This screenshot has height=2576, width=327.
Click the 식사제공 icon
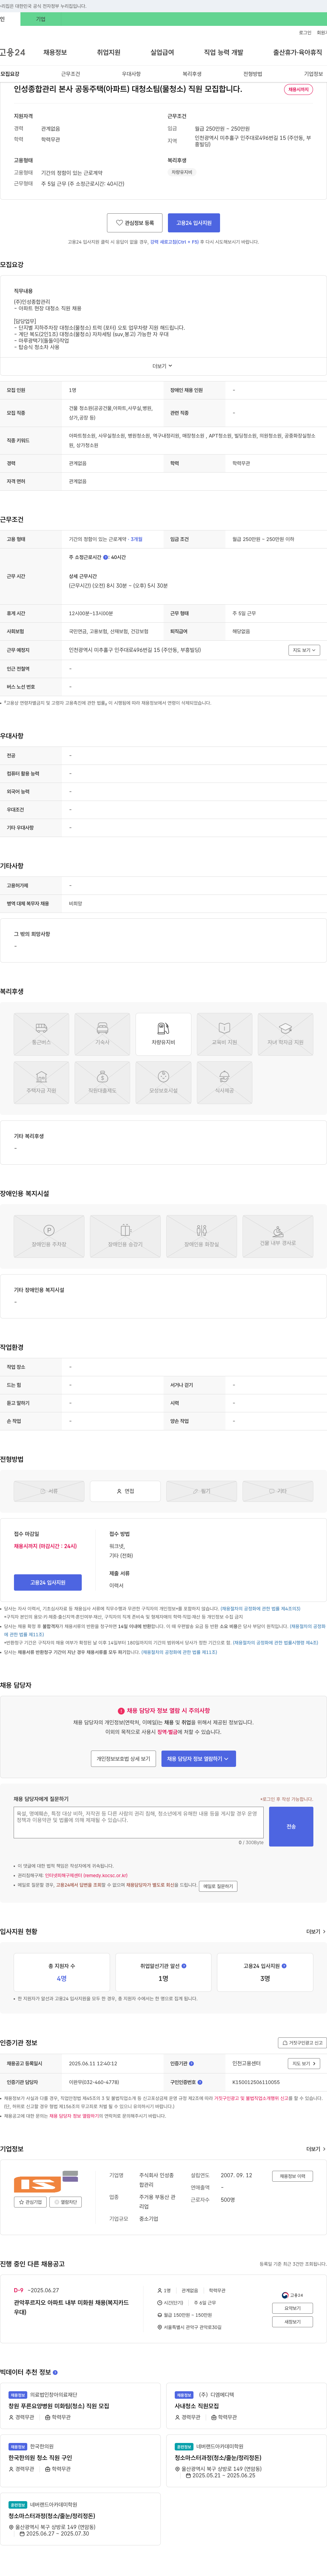click(x=224, y=1082)
